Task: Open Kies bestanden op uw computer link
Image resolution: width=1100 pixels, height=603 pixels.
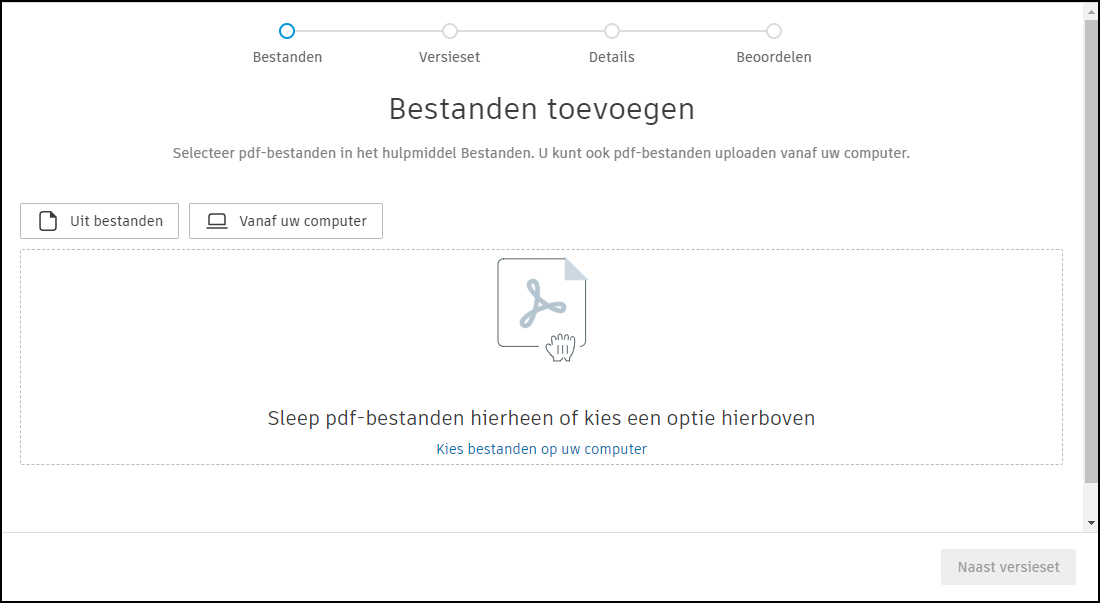Action: click(x=541, y=449)
